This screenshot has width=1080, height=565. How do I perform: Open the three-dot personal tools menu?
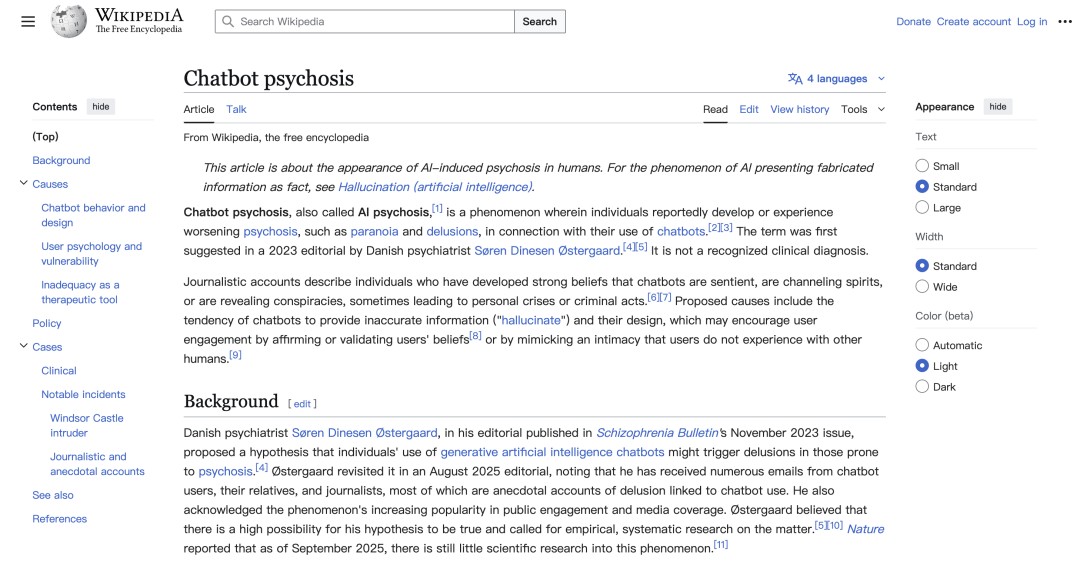[1064, 21]
